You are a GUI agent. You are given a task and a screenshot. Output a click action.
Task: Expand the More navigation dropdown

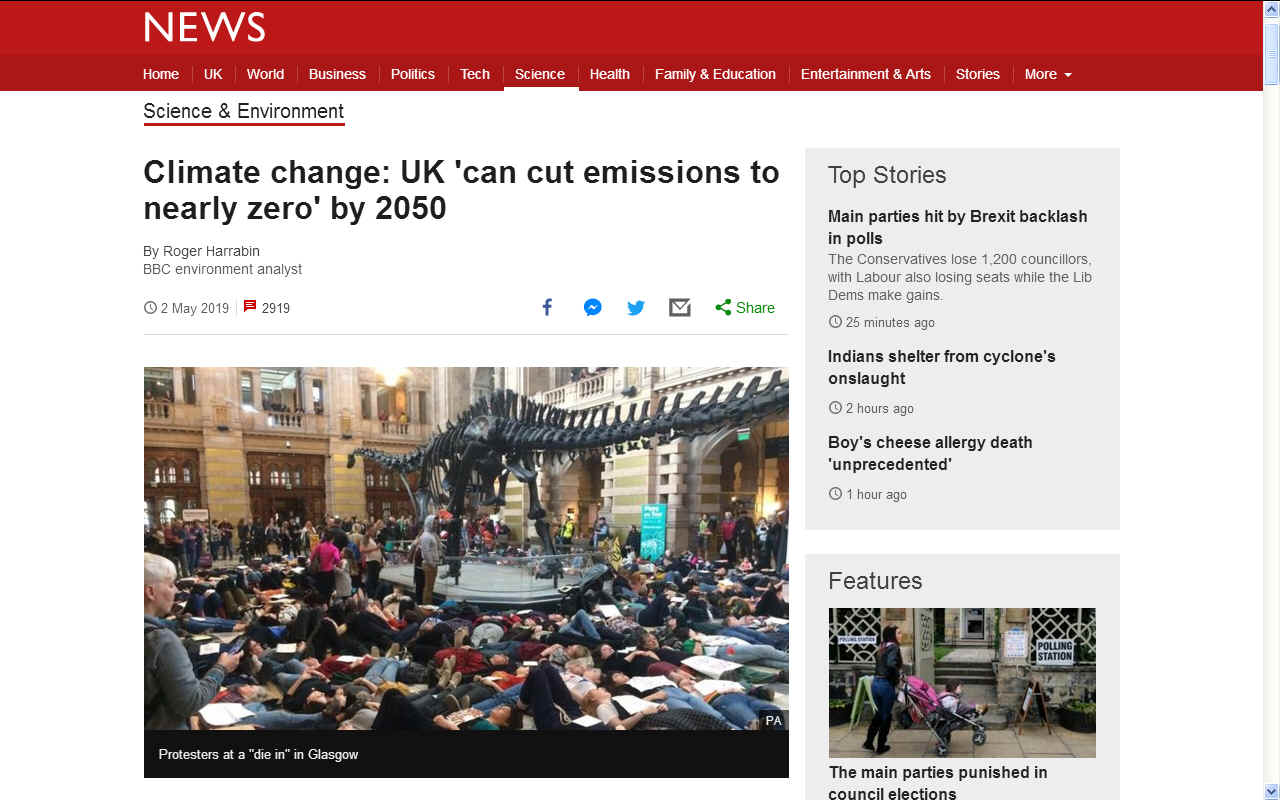[1048, 74]
